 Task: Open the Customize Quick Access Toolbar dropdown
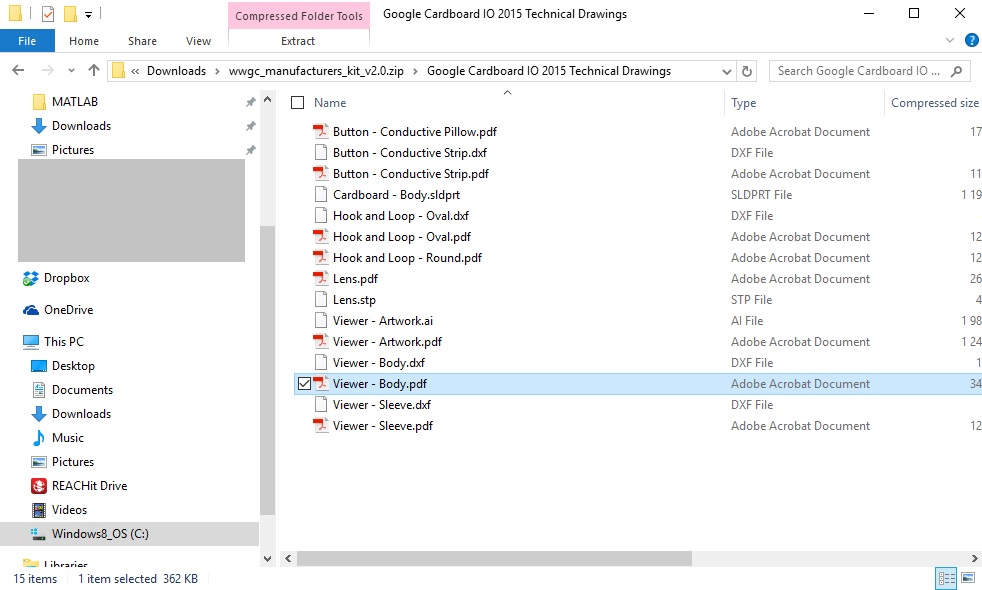pos(88,15)
